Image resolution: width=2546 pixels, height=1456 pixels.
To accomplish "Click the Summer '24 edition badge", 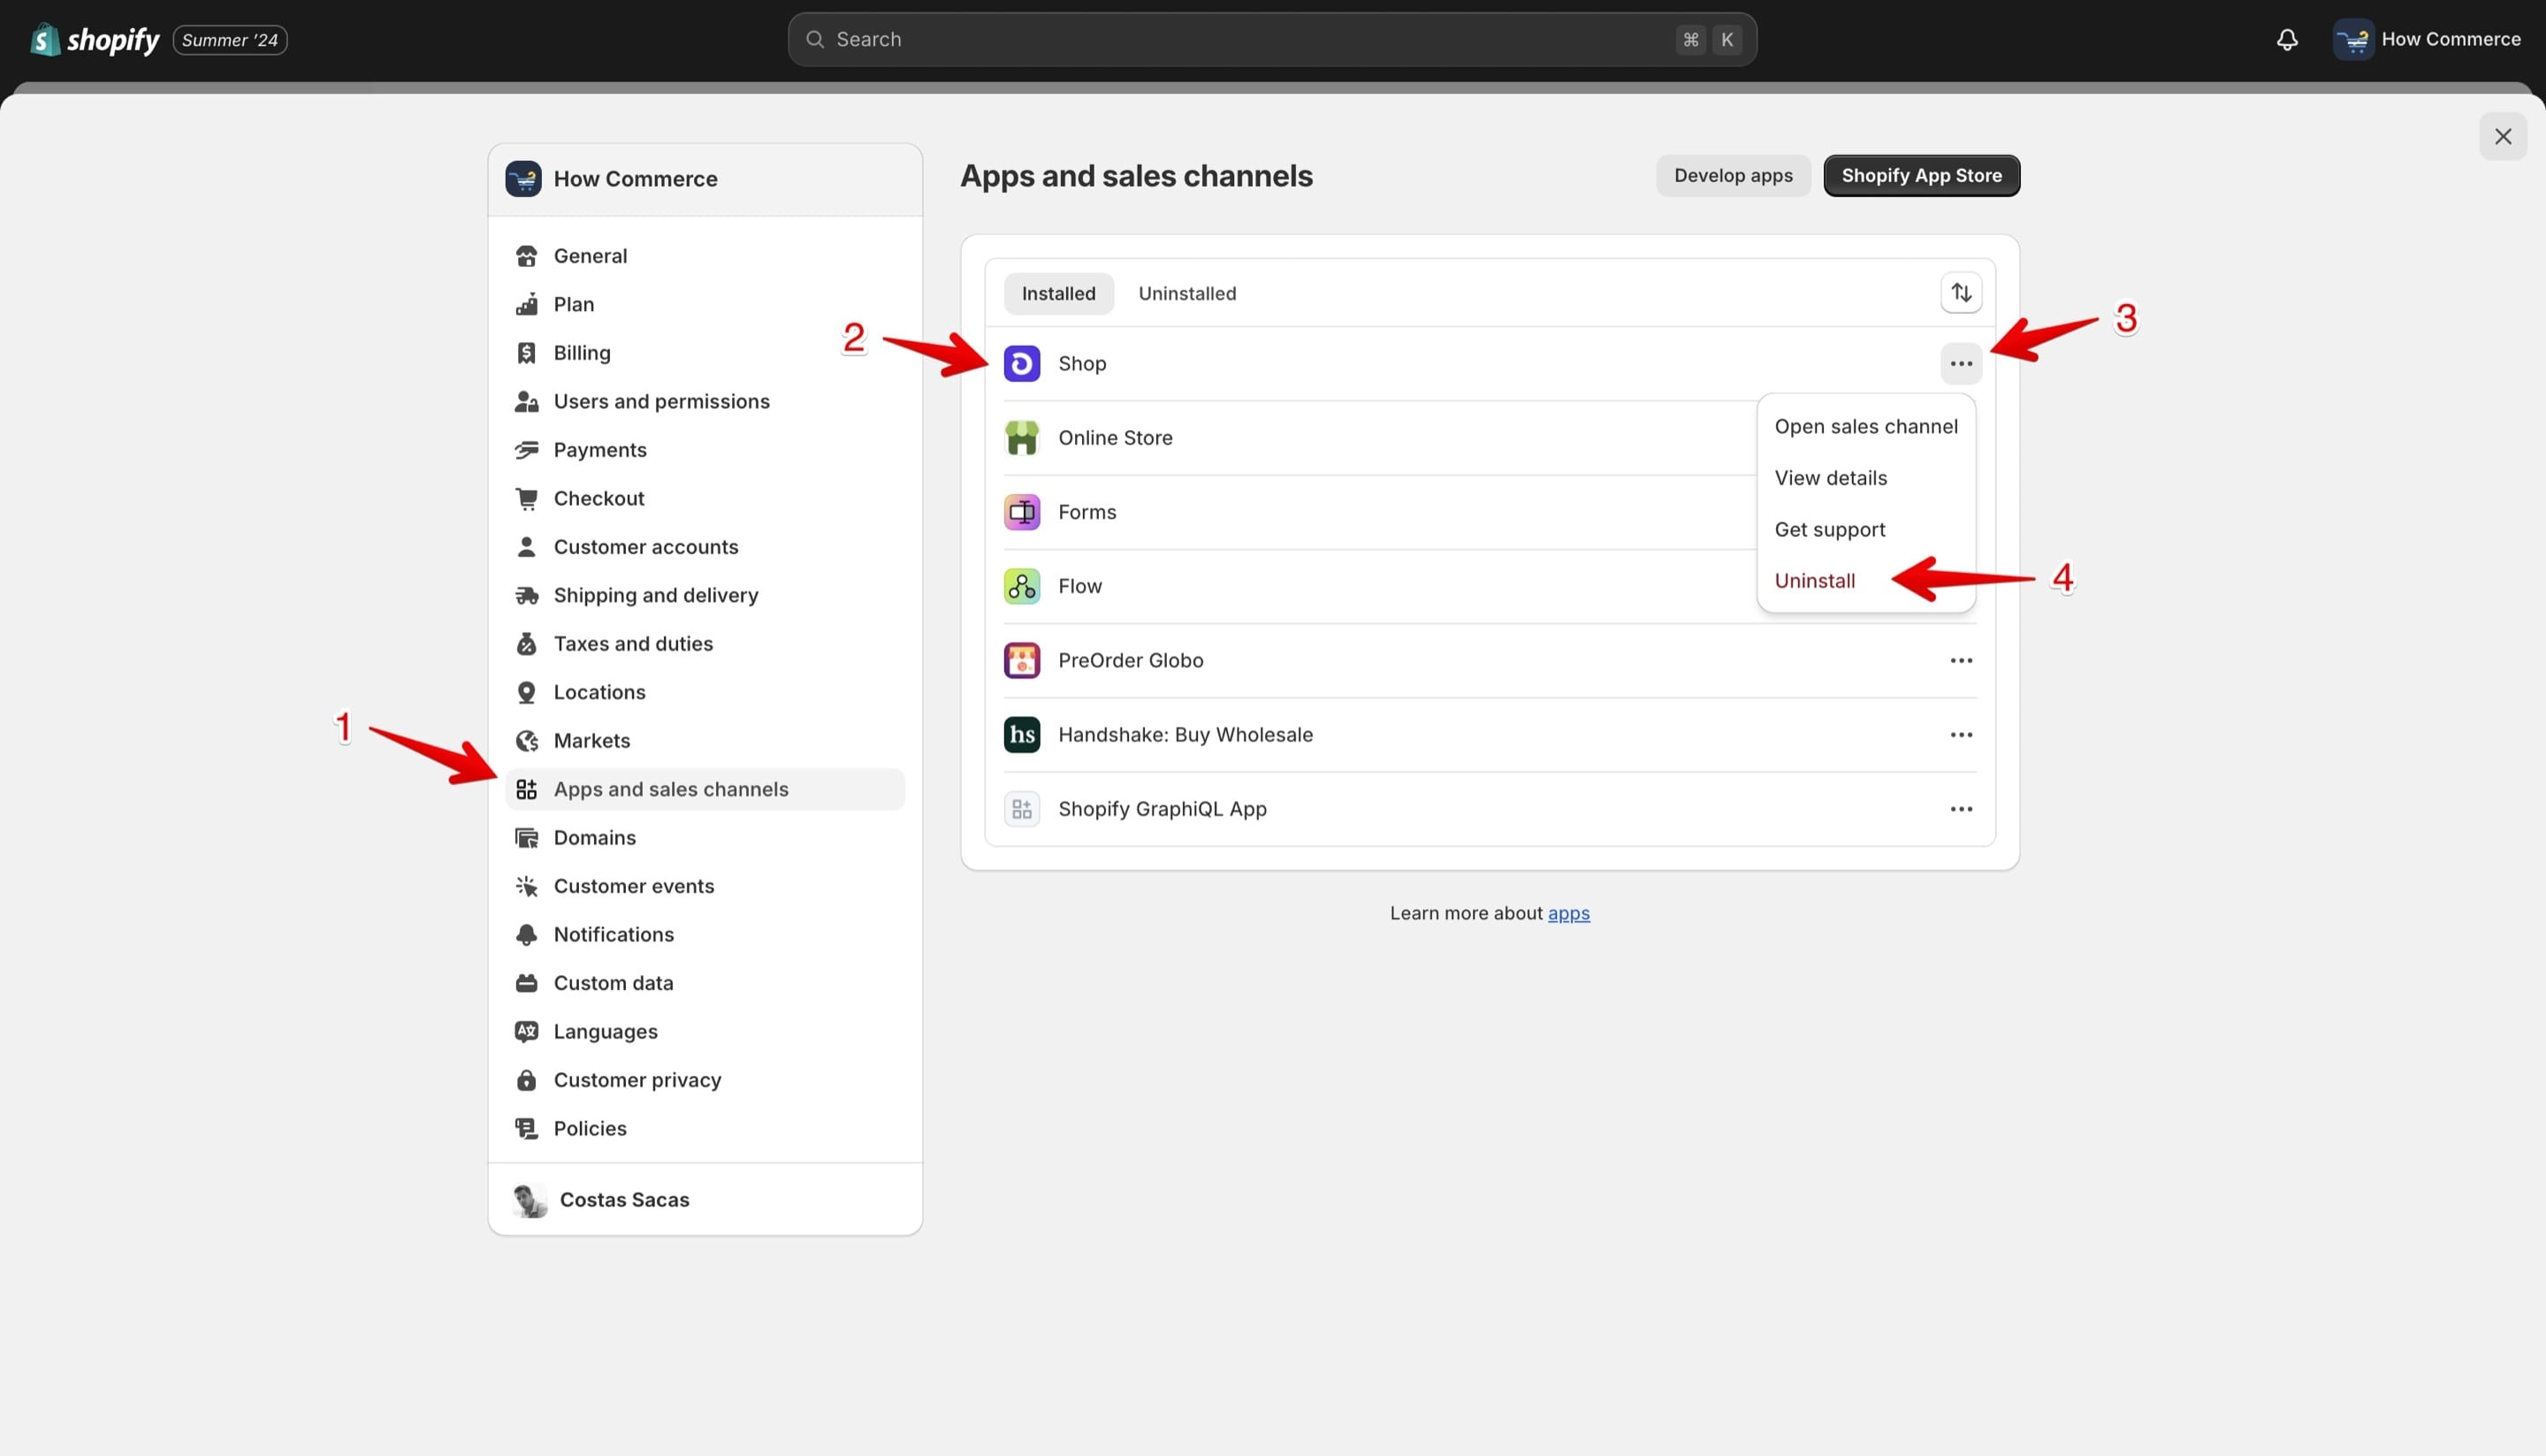I will coord(230,40).
